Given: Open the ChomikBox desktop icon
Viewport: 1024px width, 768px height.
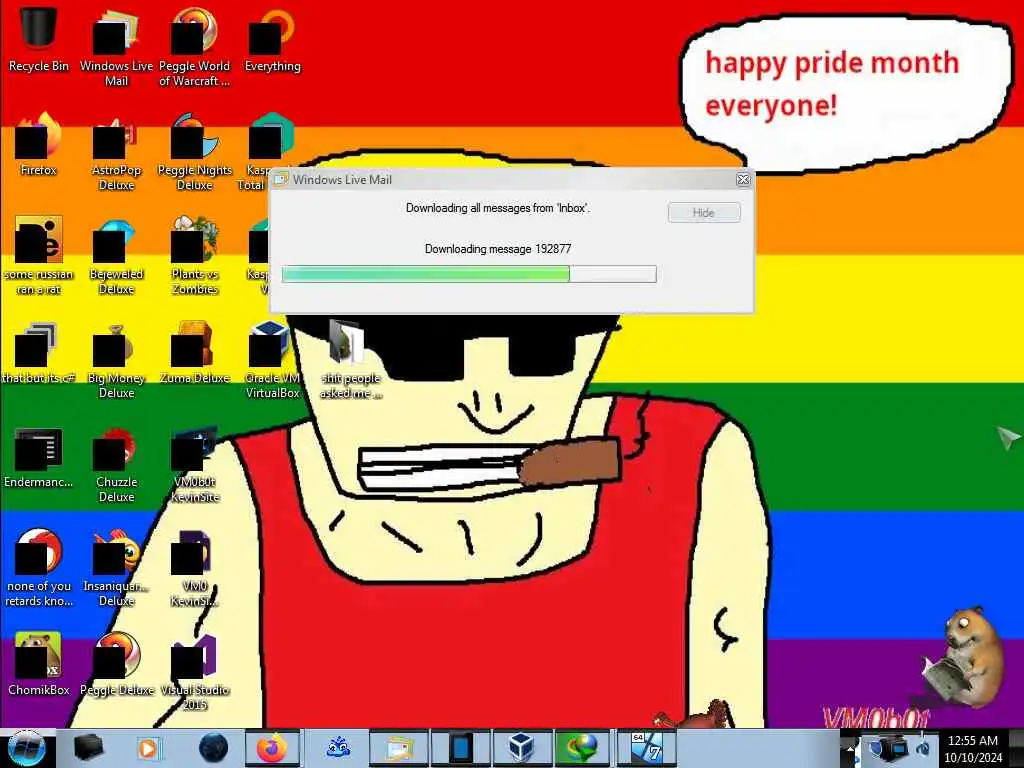Looking at the screenshot, I should pos(39,665).
